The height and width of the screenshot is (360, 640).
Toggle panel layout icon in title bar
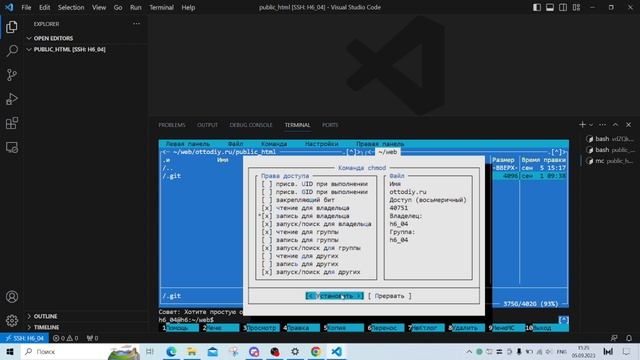[550, 7]
